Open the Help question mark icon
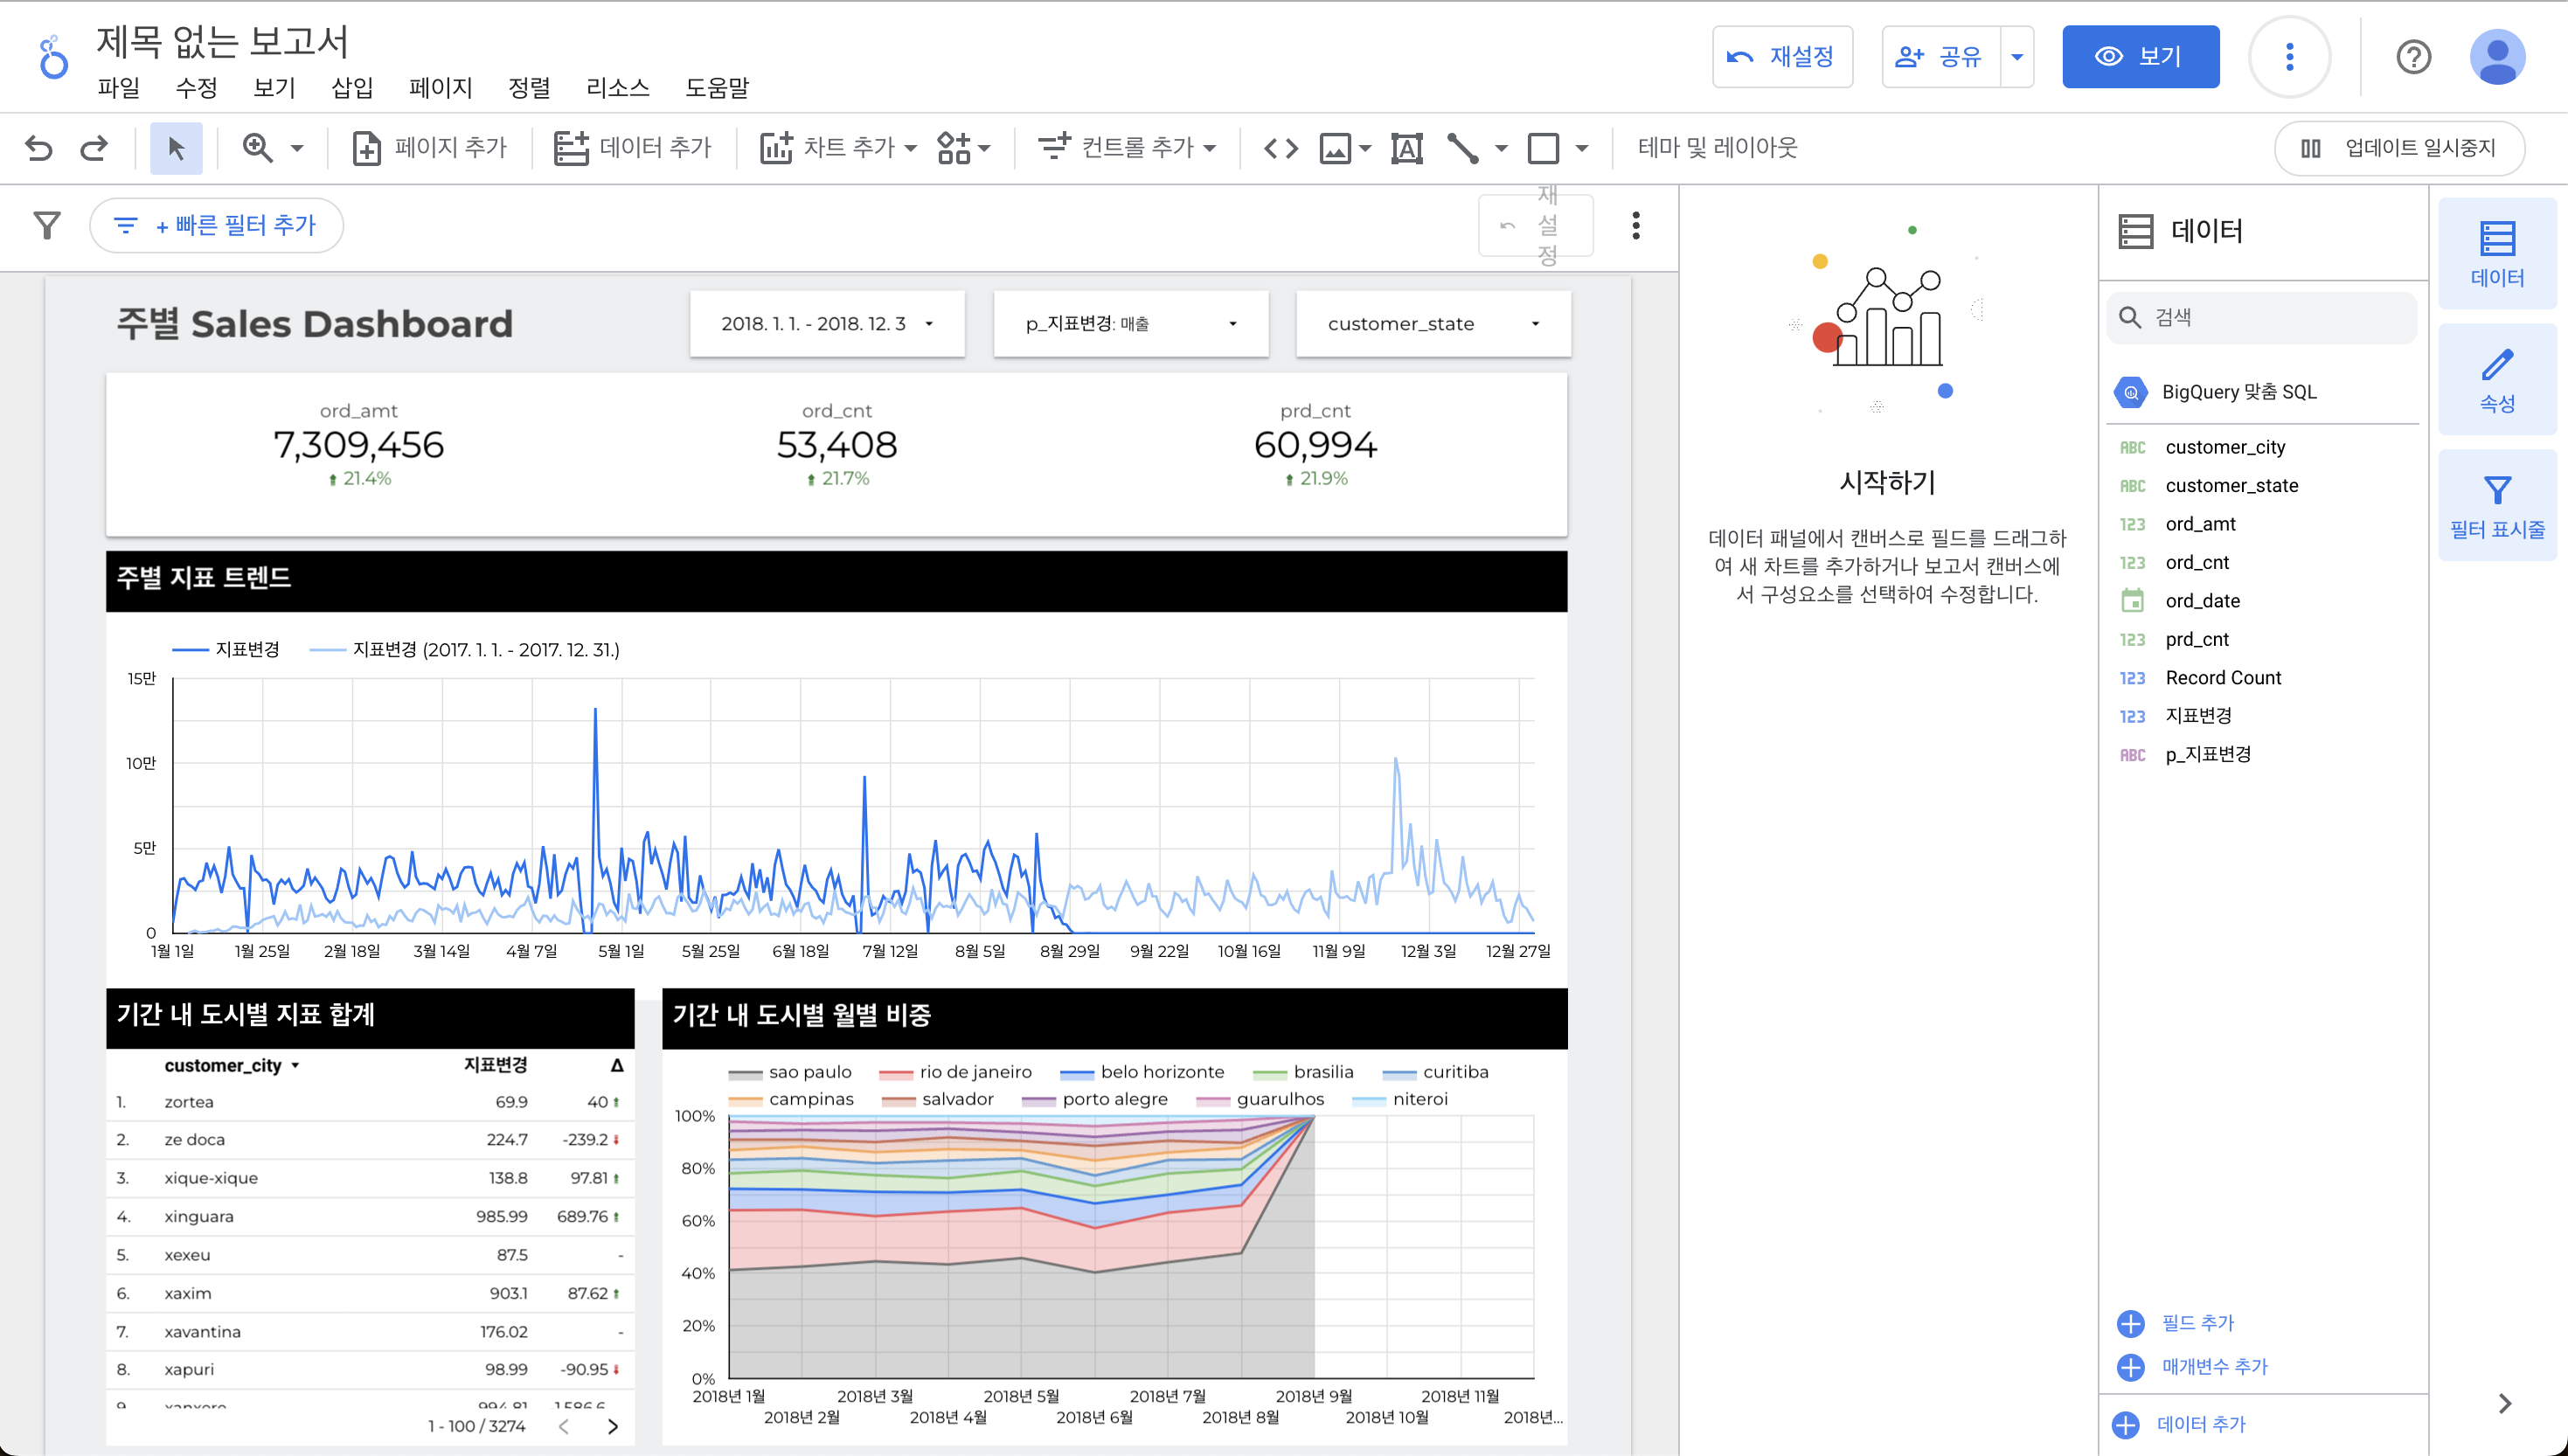Screen dimensions: 2568x1456 tap(2412, 57)
